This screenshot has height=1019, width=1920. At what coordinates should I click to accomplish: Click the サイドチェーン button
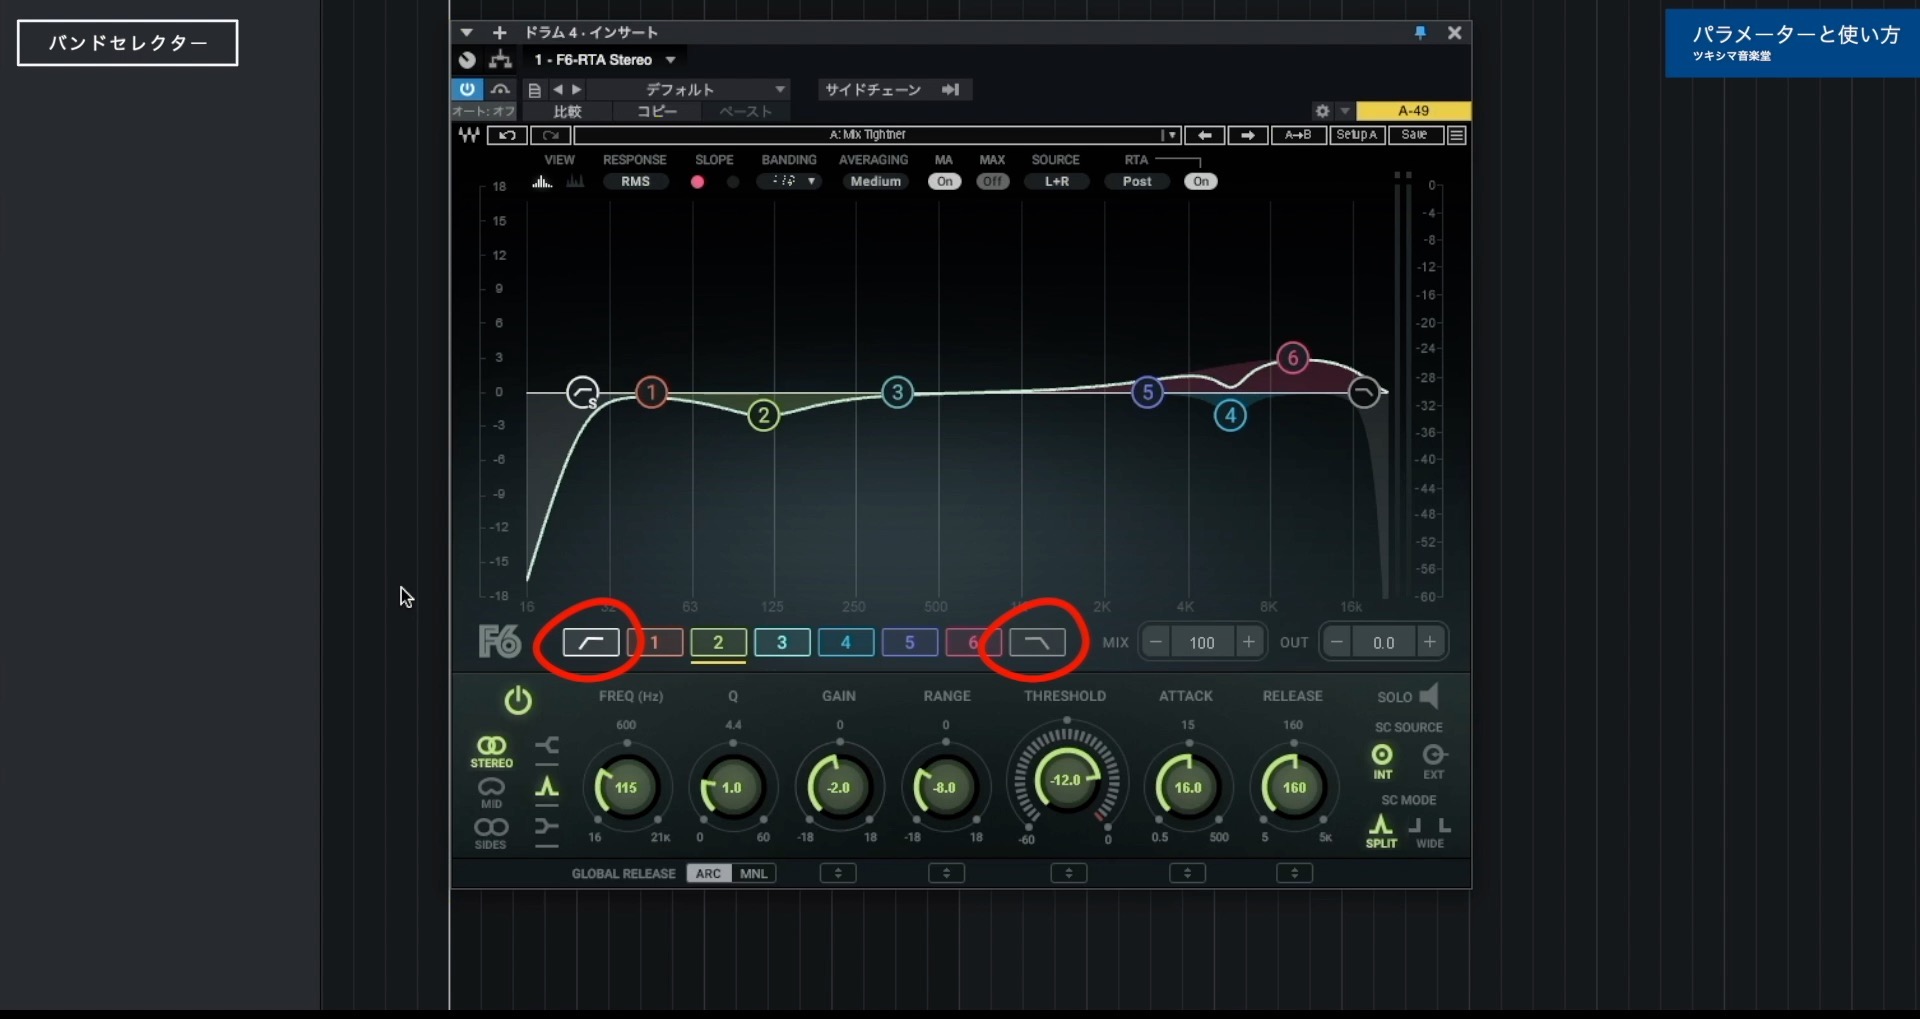point(874,90)
